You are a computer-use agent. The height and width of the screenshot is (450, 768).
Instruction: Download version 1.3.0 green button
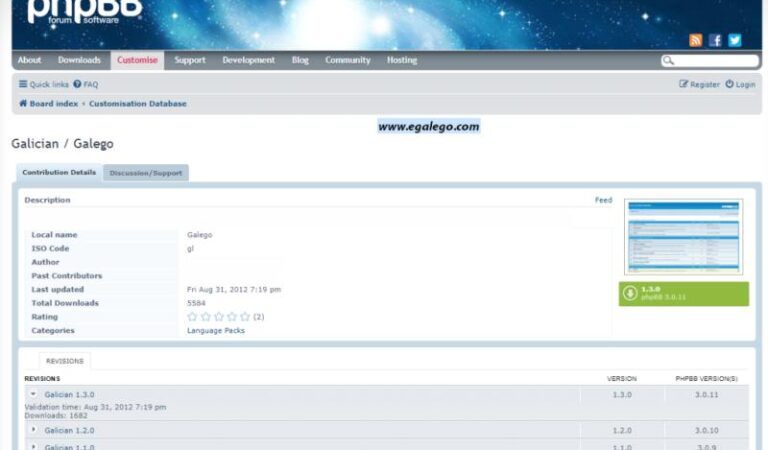click(x=684, y=294)
